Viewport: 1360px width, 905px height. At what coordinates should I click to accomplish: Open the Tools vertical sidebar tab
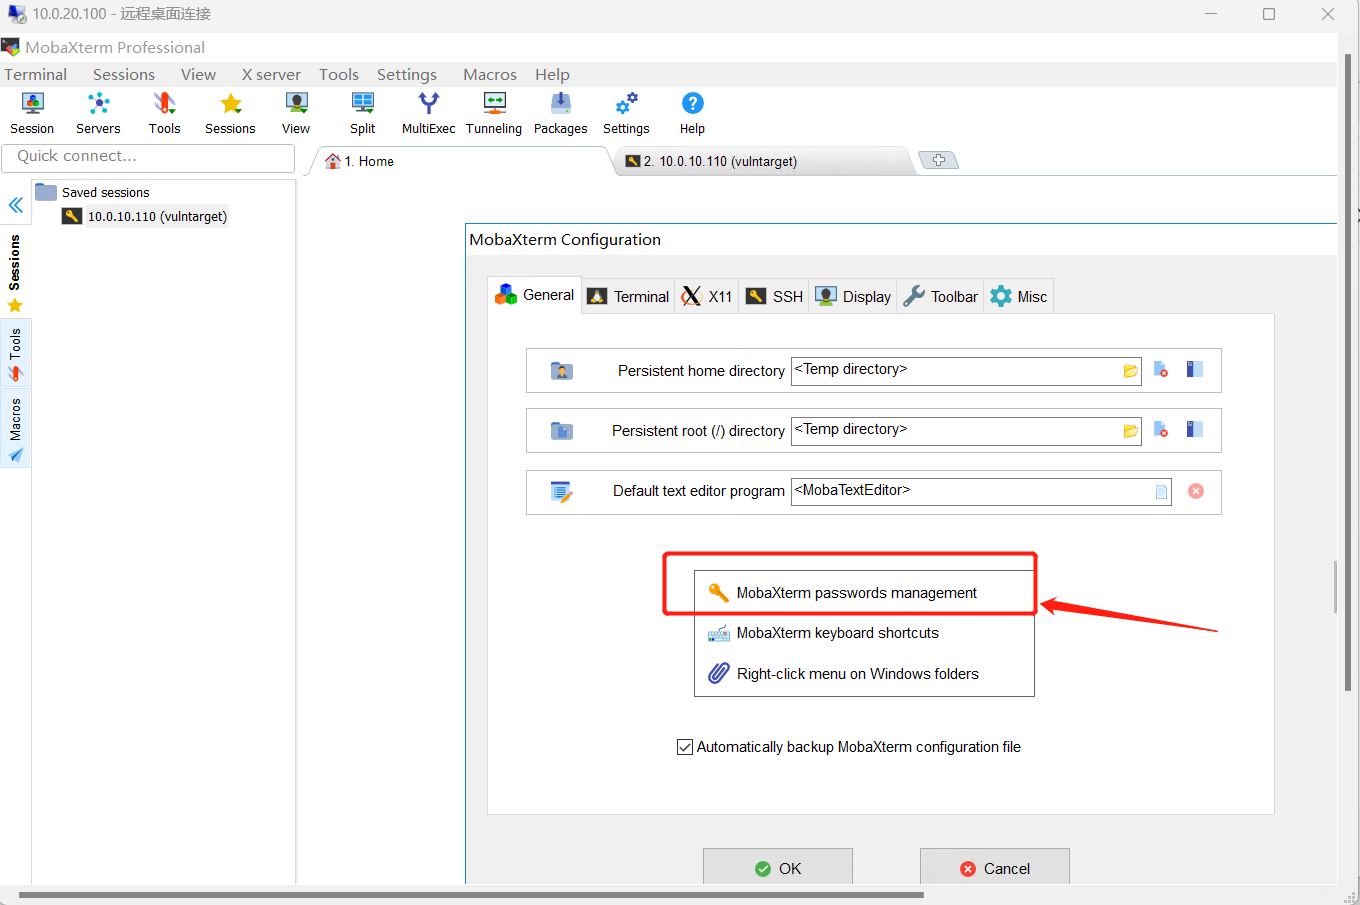(15, 354)
